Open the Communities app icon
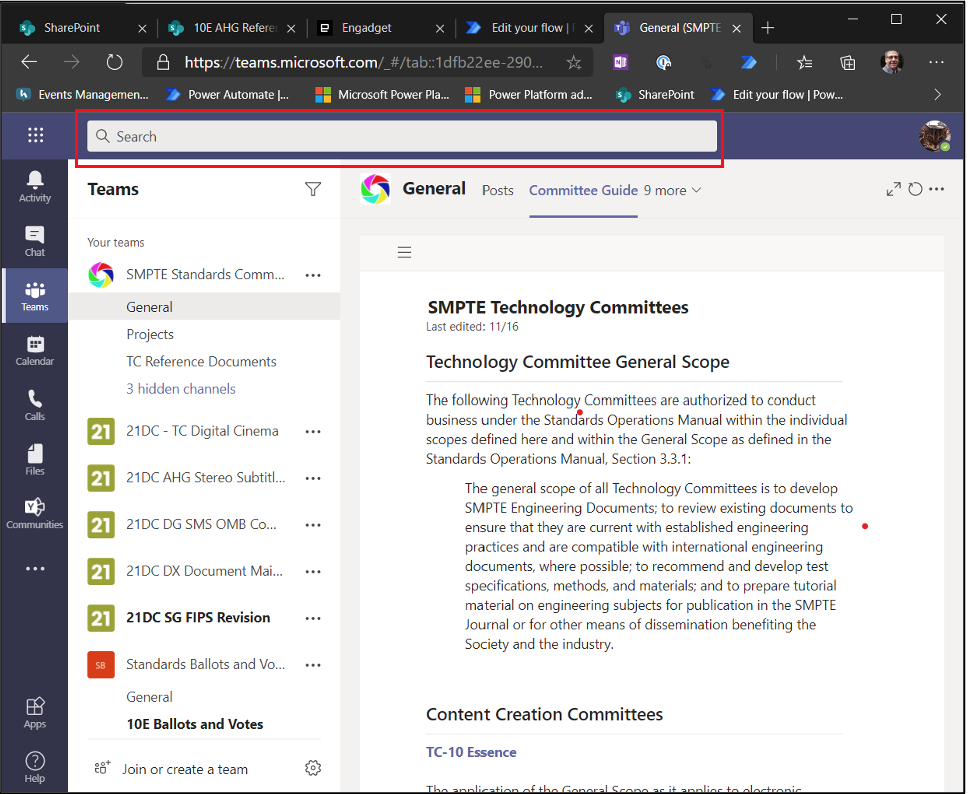The height and width of the screenshot is (794, 968). (35, 514)
